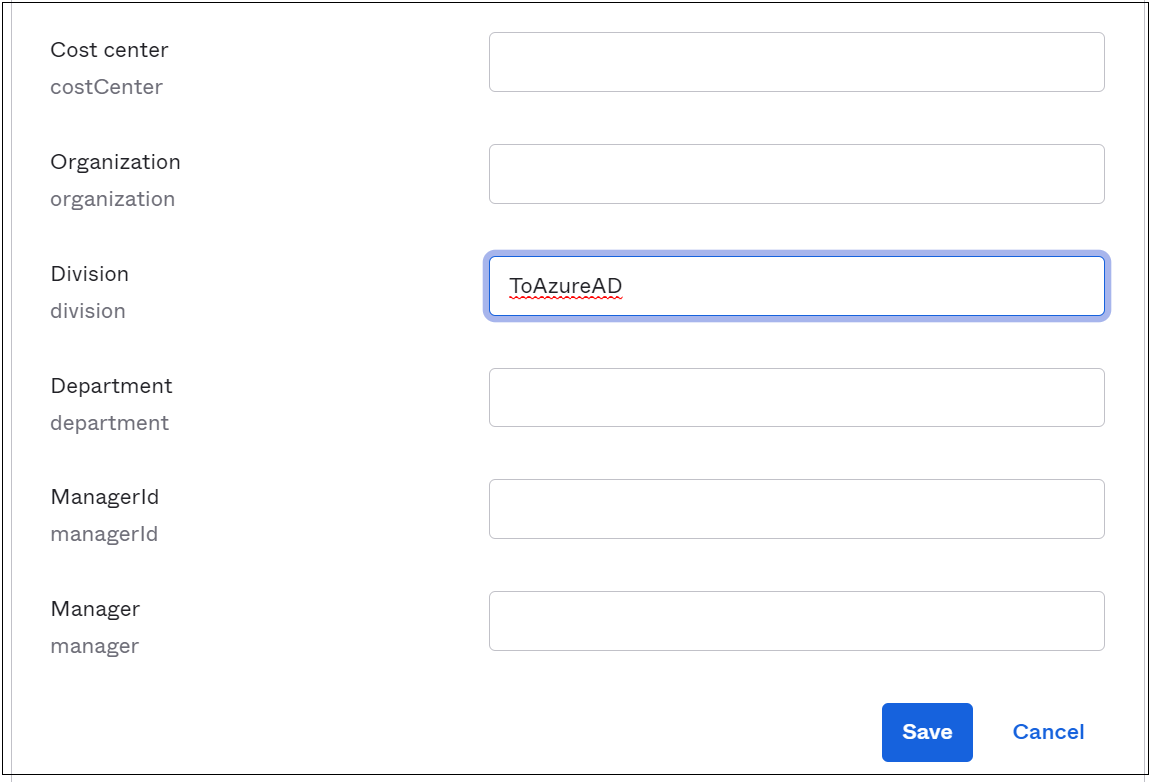
Task: Click the division attribute name
Action: pos(88,311)
